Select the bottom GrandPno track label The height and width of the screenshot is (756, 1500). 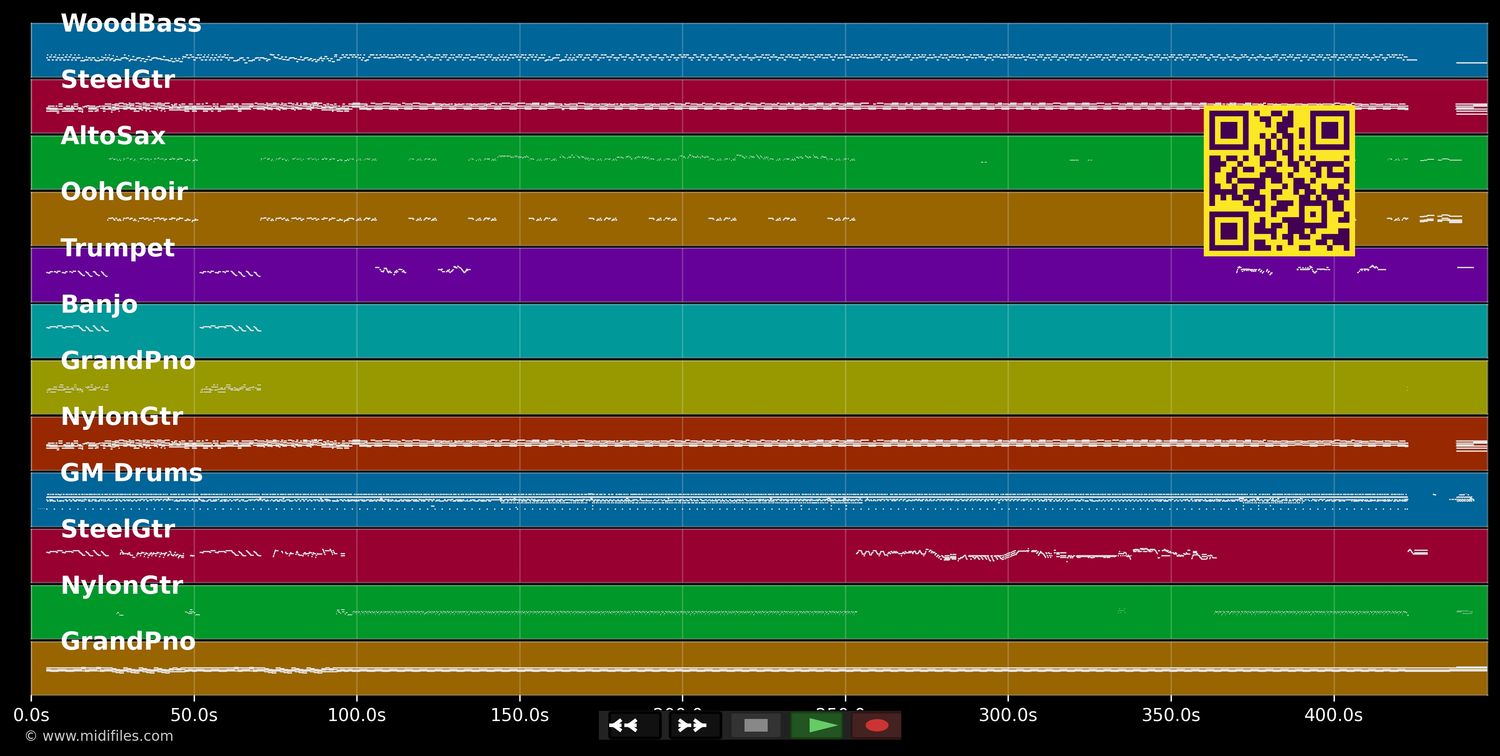point(128,641)
